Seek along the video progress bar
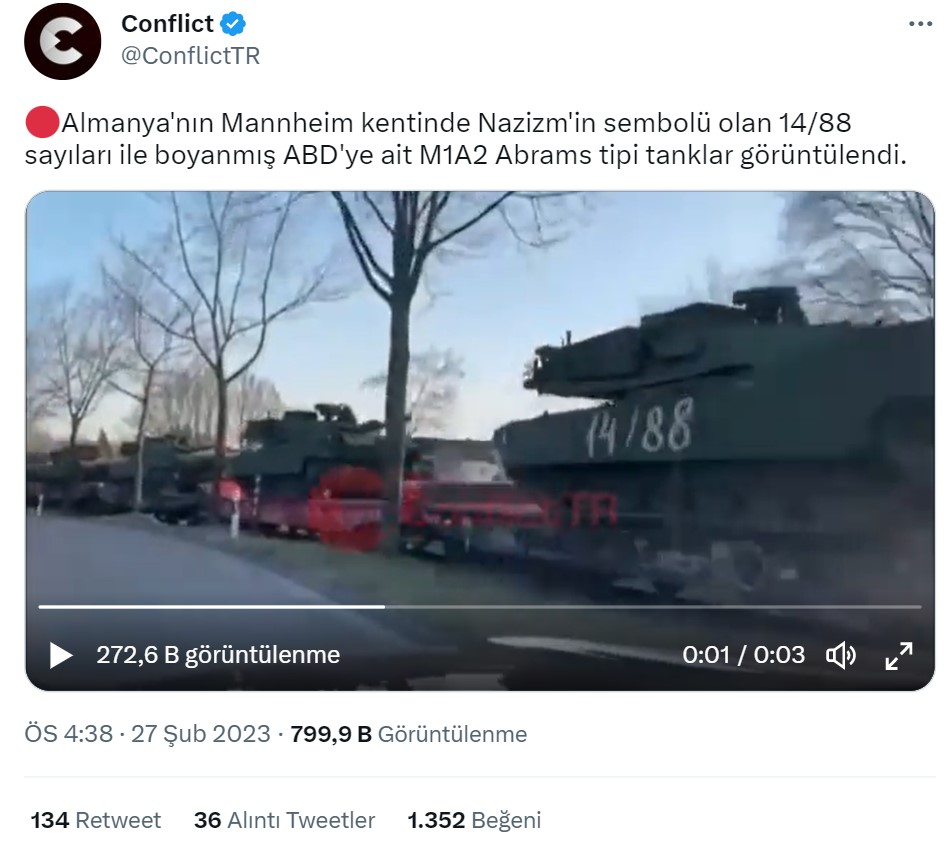 pos(480,606)
